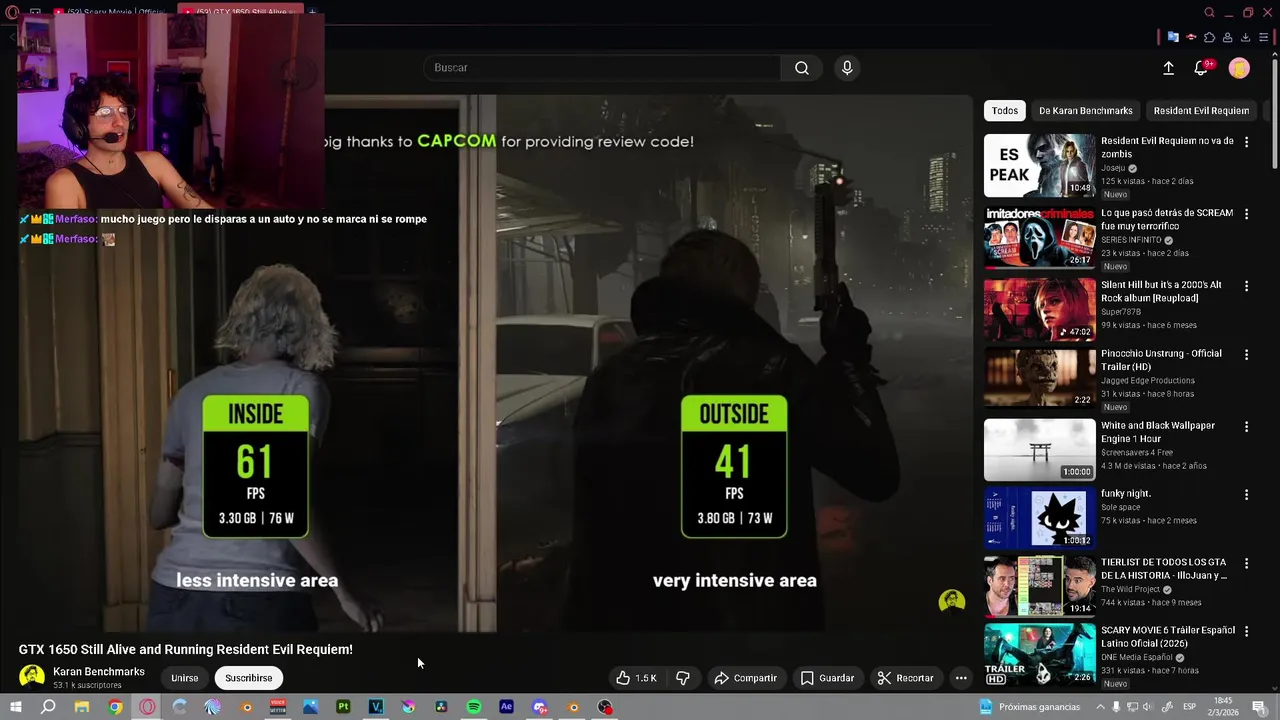The image size is (1280, 720).
Task: Click the ESP language indicator
Action: [1190, 707]
